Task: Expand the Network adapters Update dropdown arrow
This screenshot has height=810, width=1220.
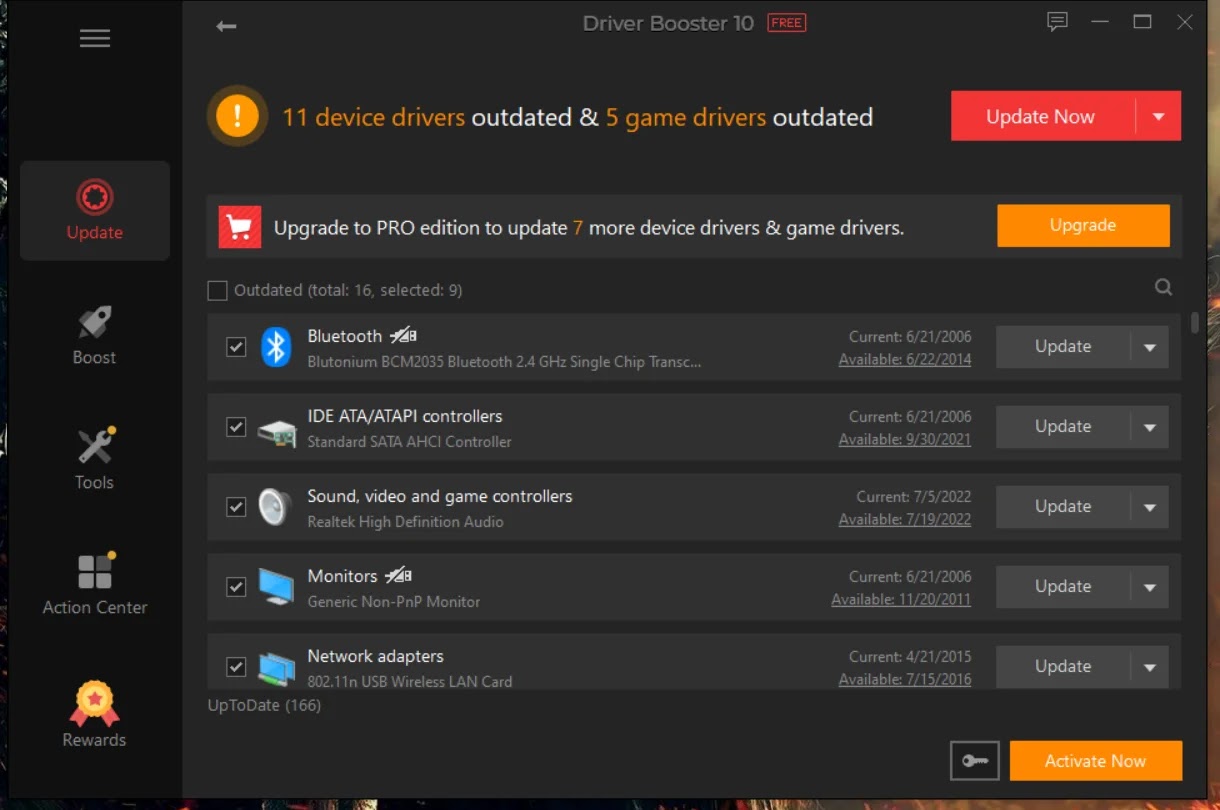Action: coord(1150,667)
